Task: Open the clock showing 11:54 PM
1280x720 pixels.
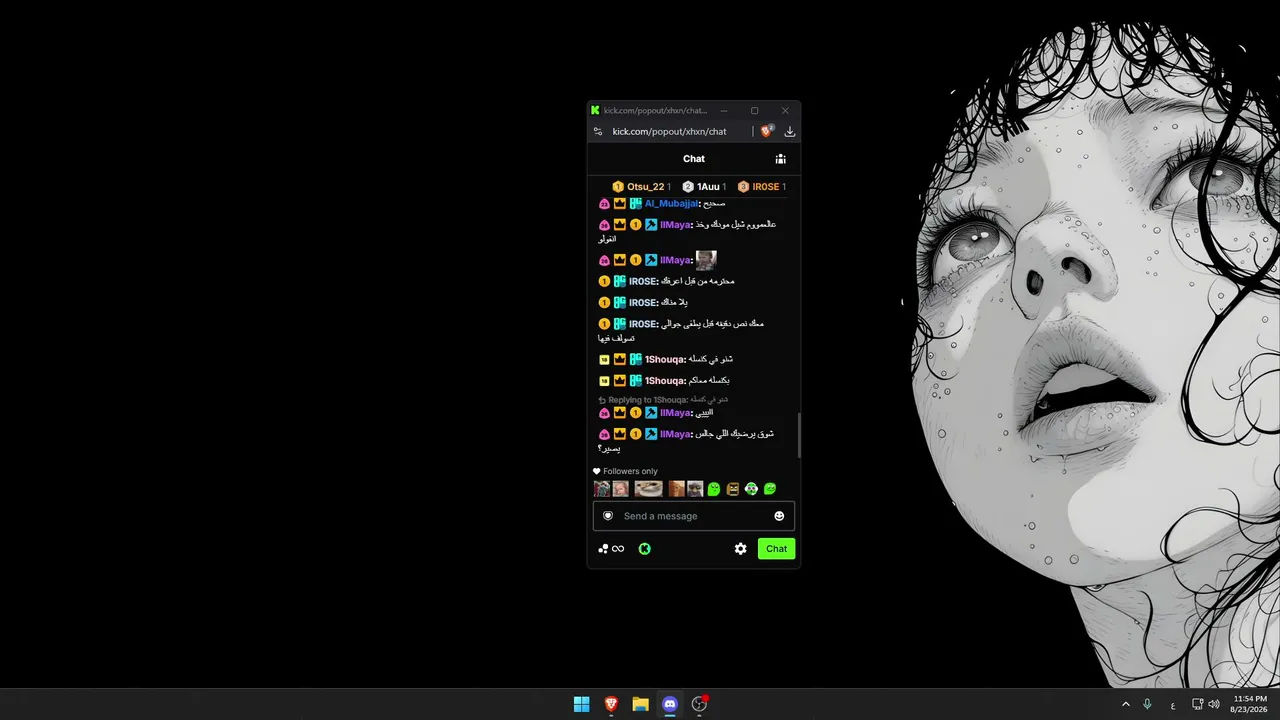Action: pyautogui.click(x=1250, y=704)
